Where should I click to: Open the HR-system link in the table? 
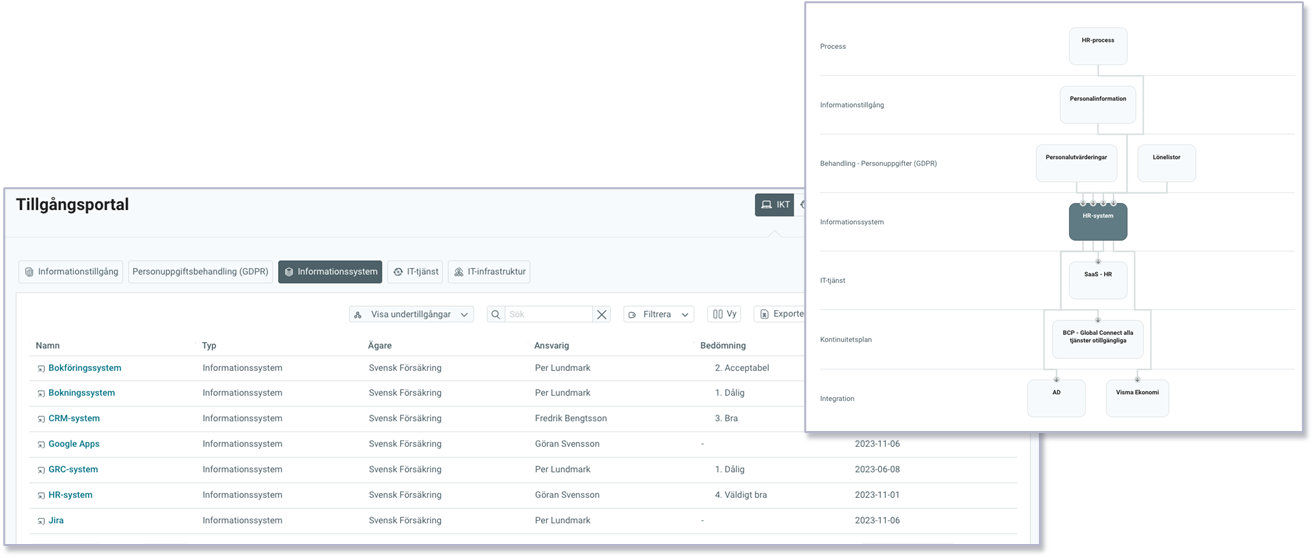pos(70,495)
